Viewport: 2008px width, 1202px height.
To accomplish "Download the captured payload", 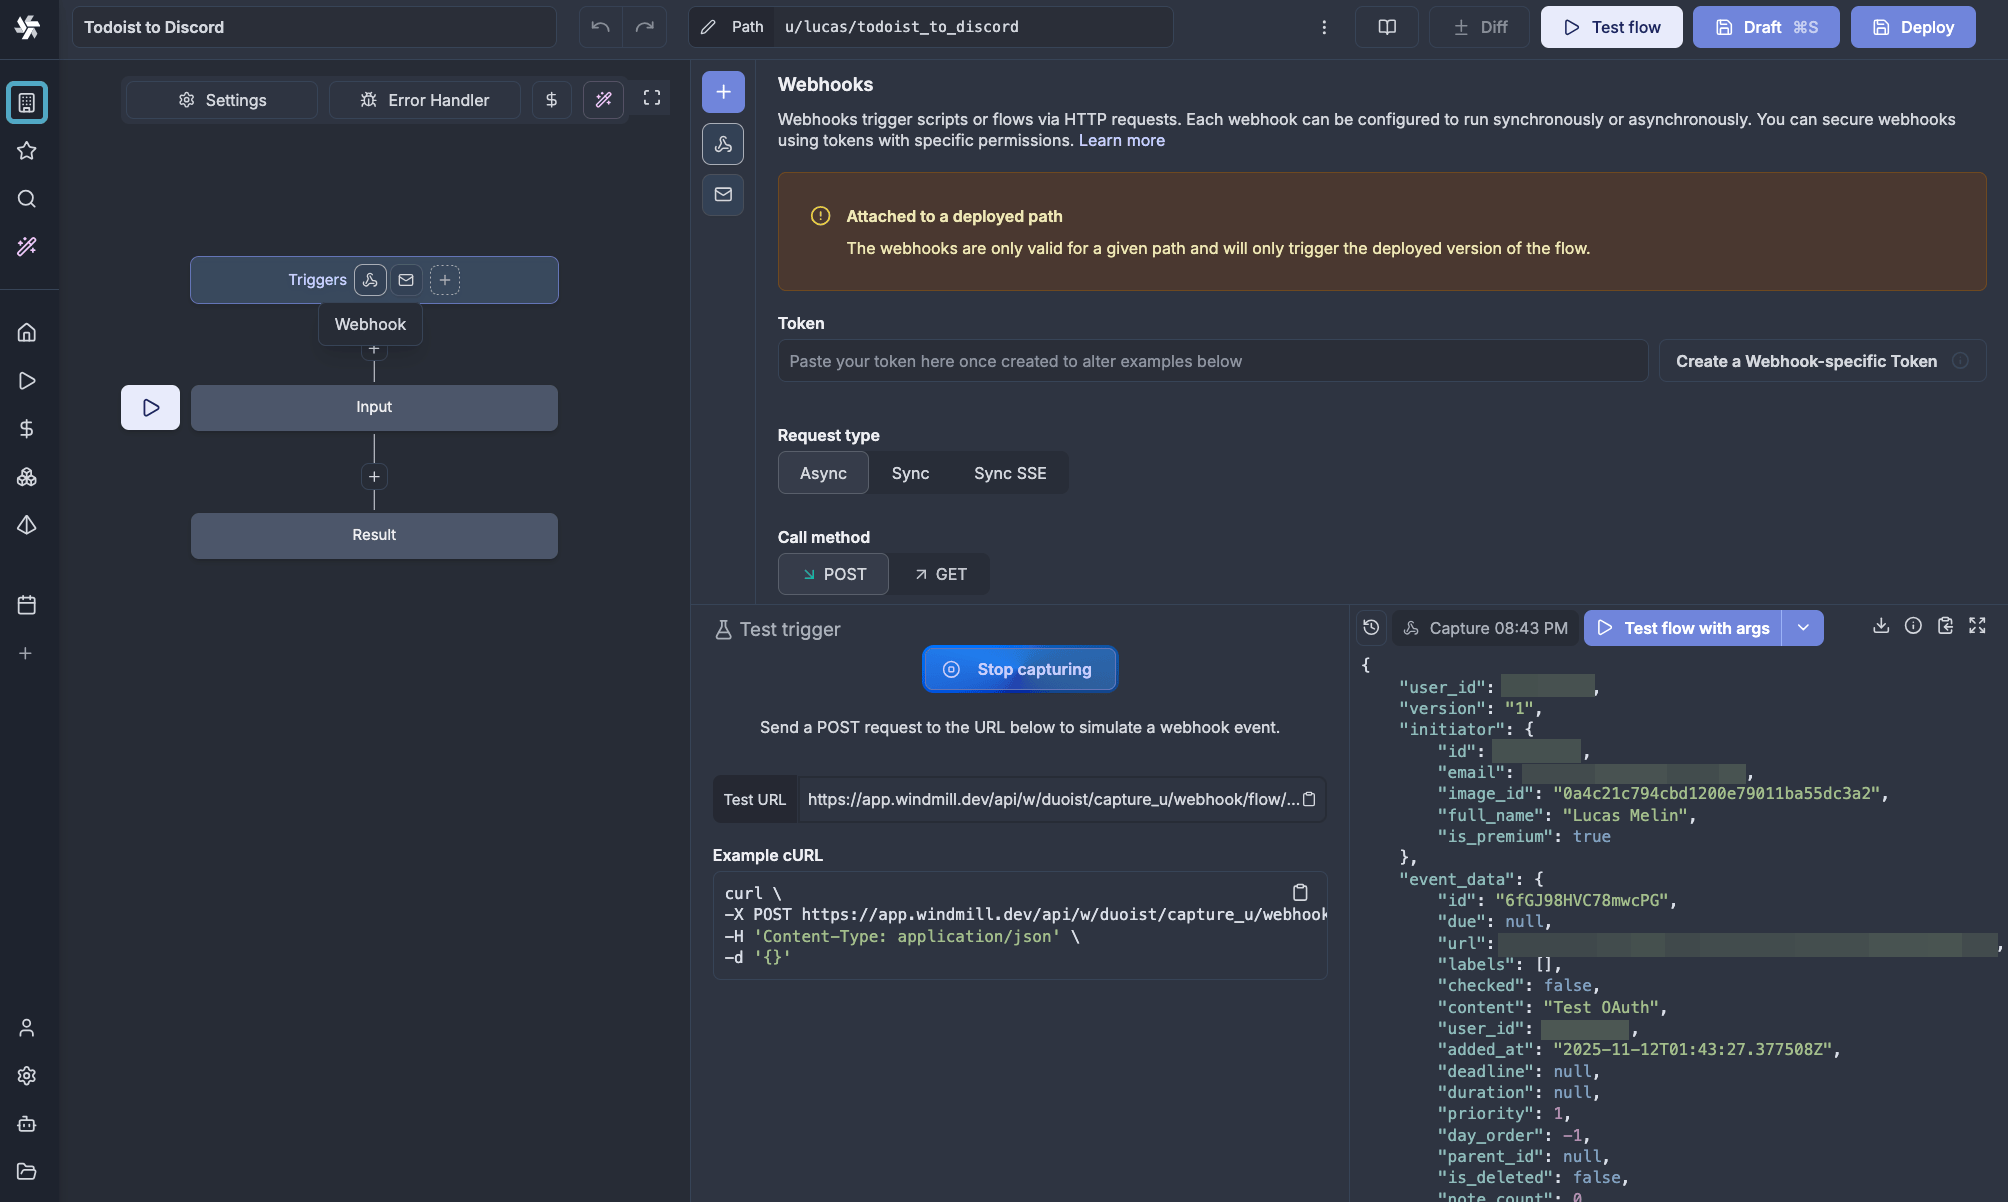I will 1881,625.
